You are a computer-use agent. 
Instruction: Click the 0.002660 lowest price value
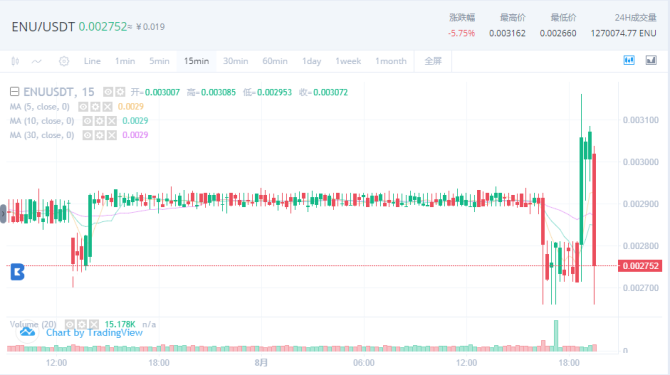558,33
